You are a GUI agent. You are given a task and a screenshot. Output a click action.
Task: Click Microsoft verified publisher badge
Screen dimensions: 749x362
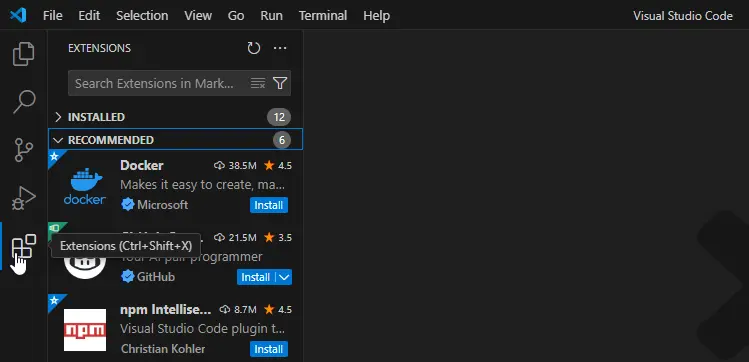[x=128, y=205]
